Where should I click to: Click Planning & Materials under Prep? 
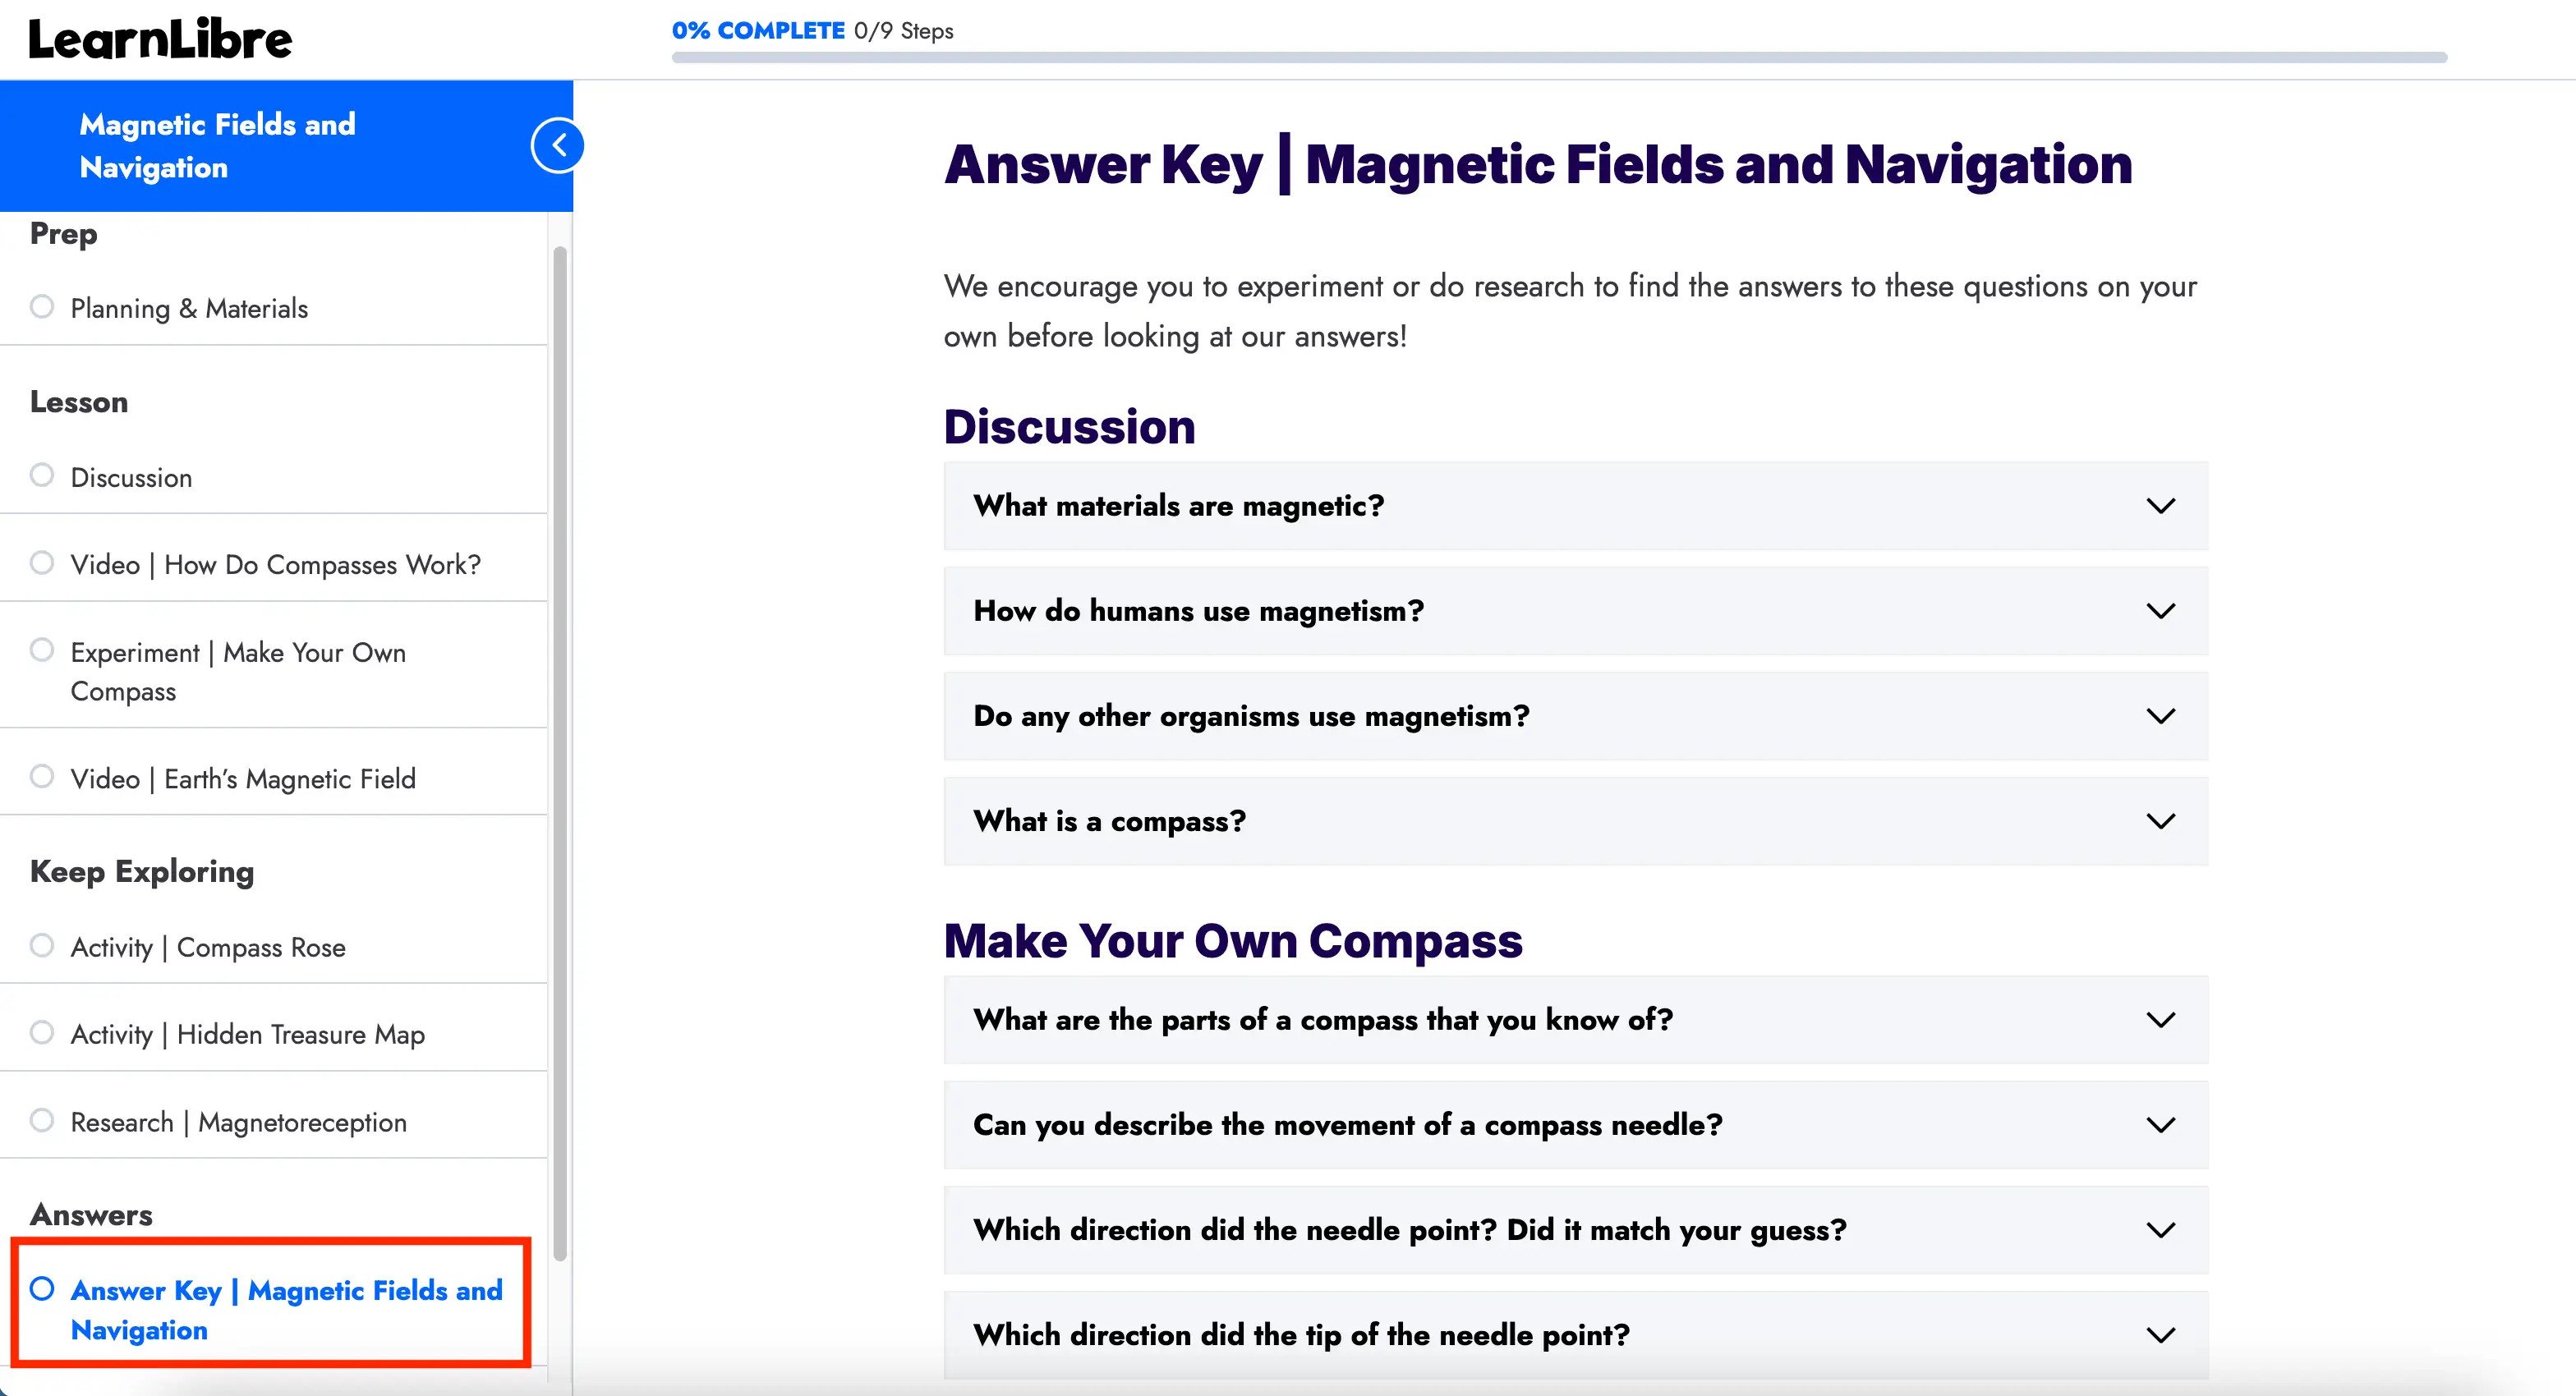189,307
